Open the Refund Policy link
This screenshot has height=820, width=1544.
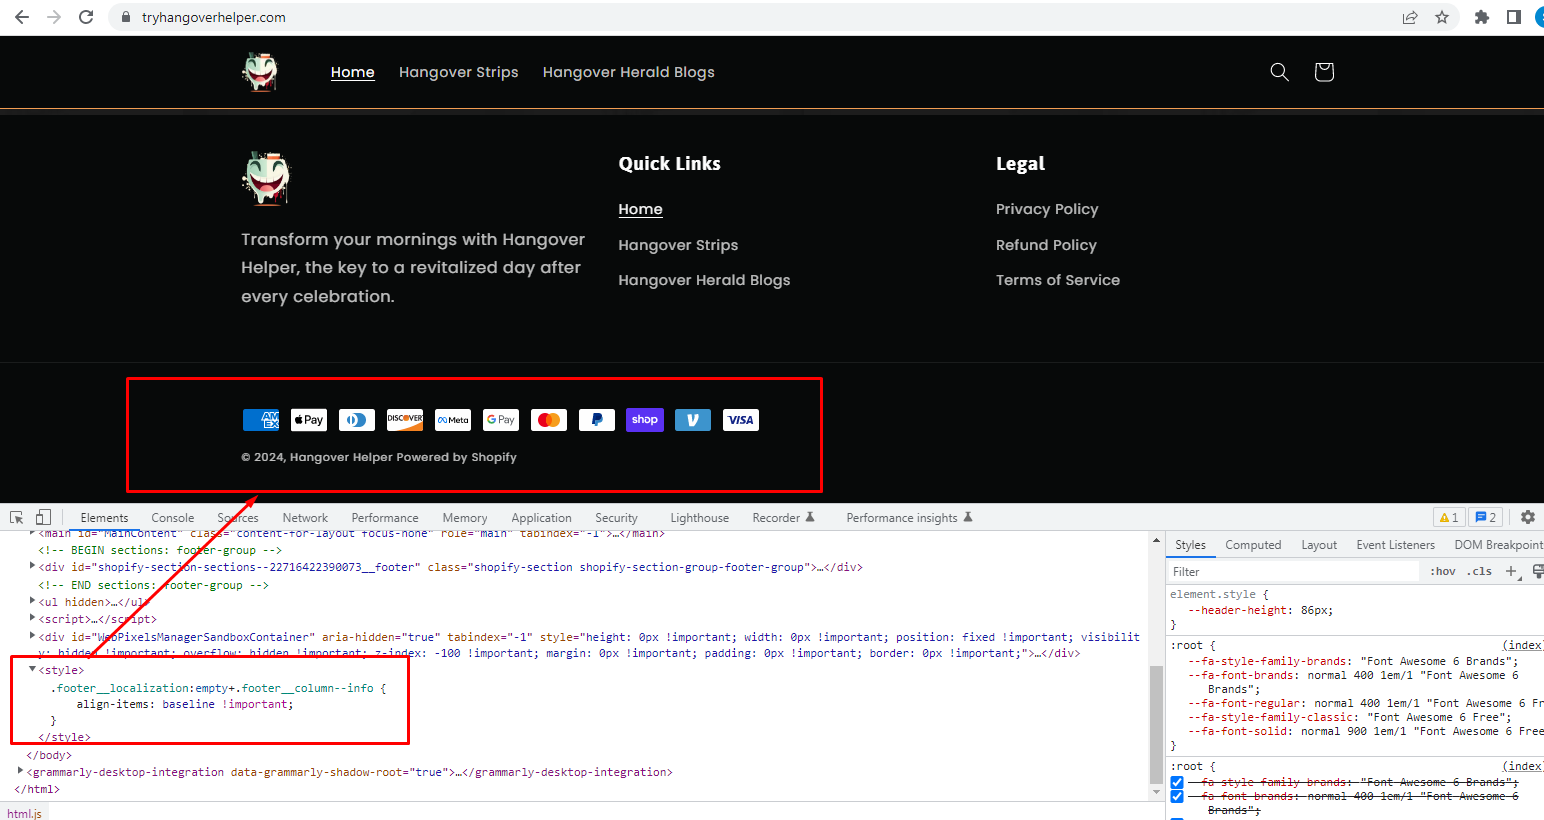(x=1046, y=245)
